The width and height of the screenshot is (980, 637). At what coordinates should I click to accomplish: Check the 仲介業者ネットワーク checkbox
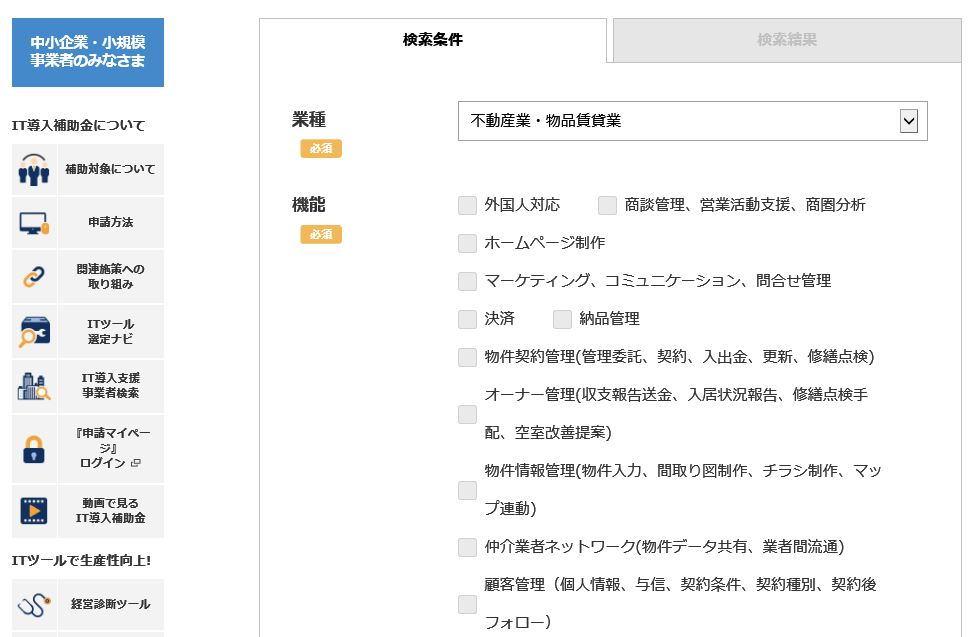468,547
